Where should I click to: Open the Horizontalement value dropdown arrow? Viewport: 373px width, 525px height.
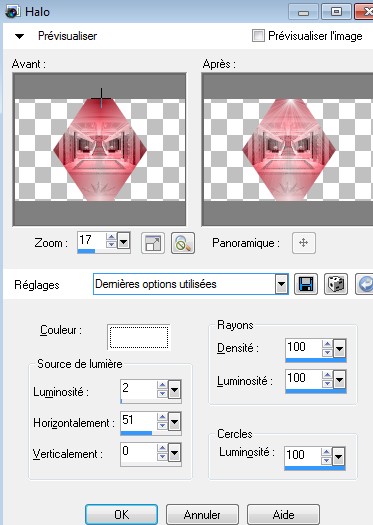(174, 422)
